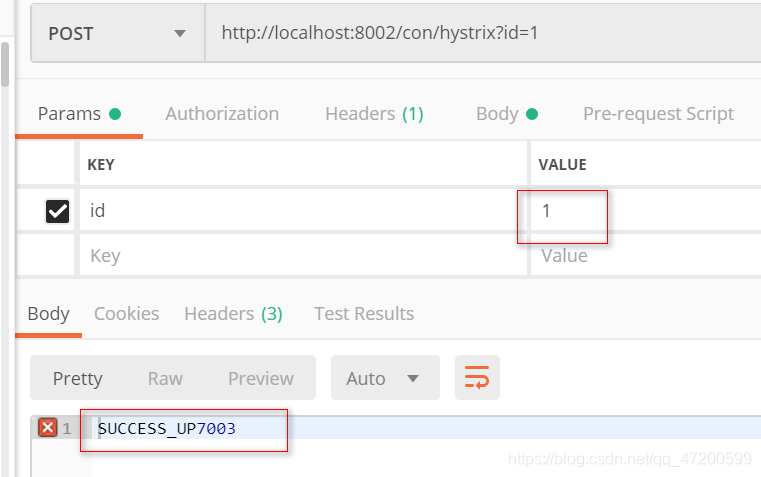
Task: Switch to the Preview response view
Action: 261,378
